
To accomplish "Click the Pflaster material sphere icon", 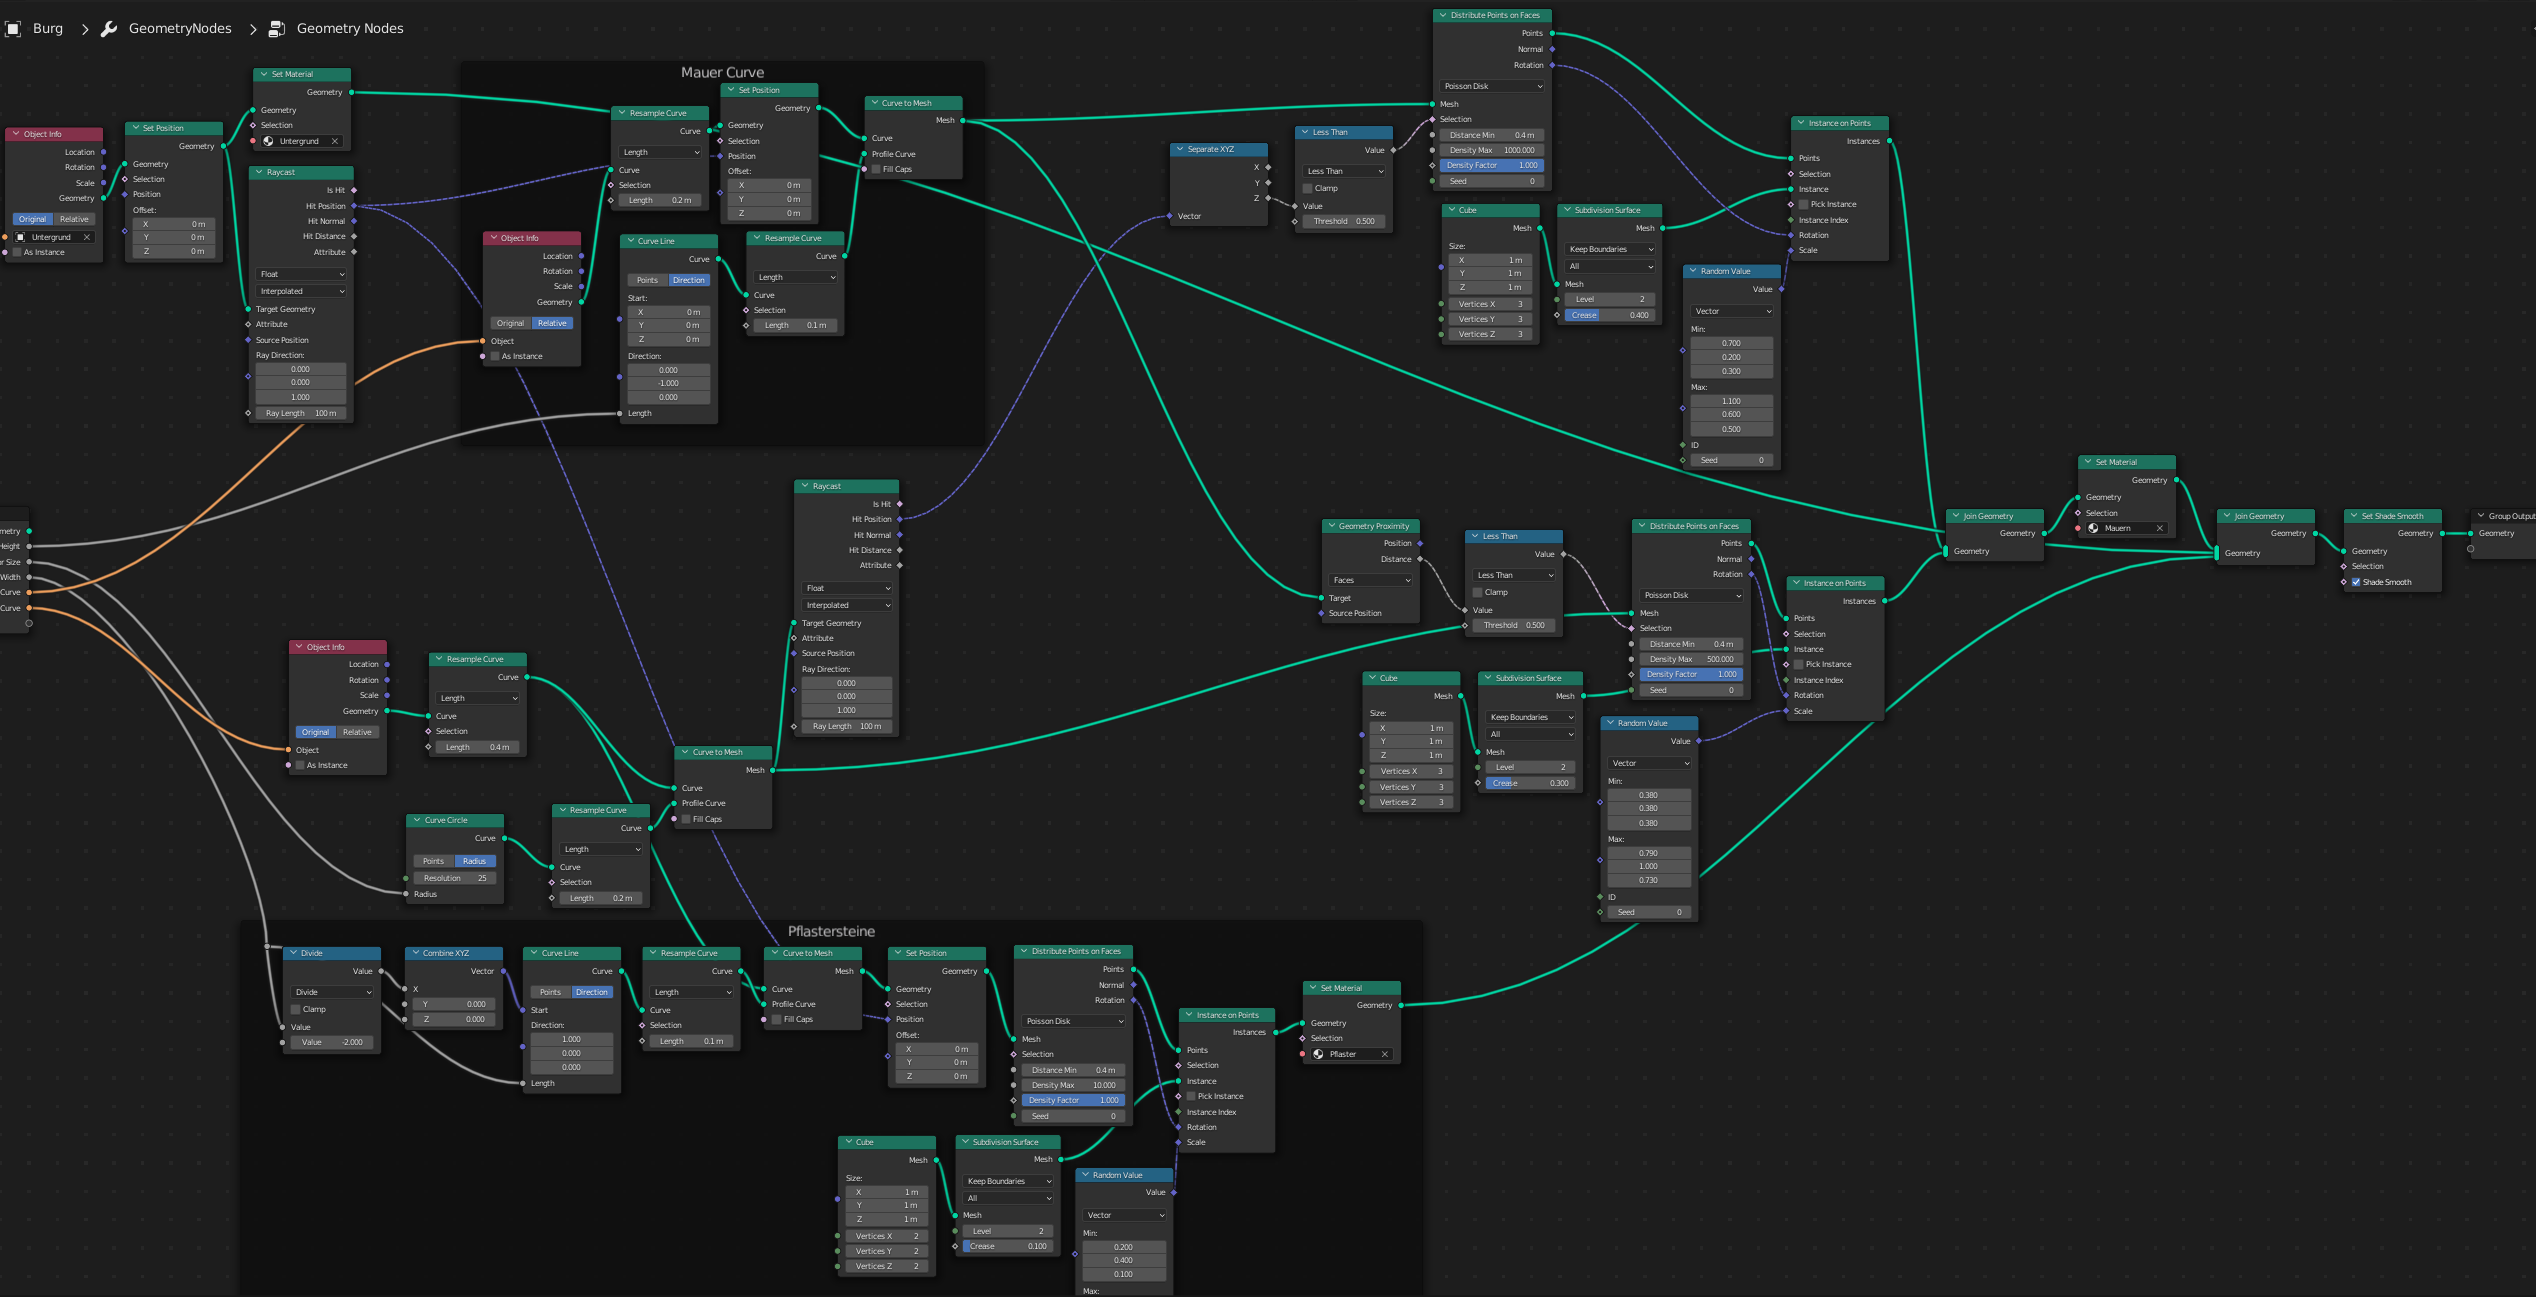I will point(1318,1054).
